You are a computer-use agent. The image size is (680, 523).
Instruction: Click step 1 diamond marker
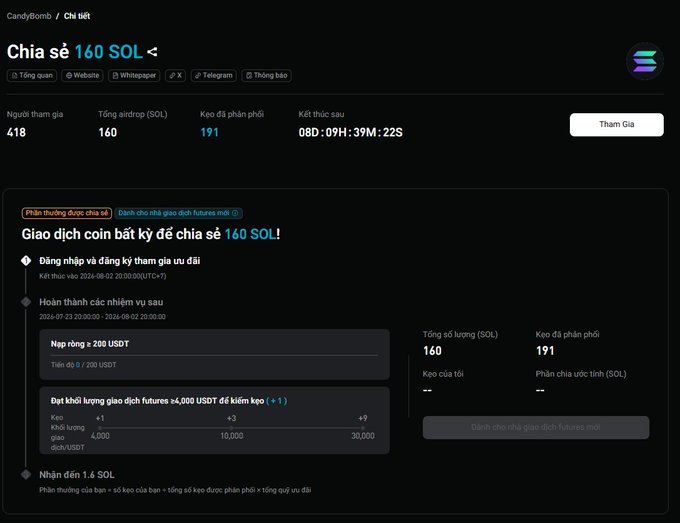[x=26, y=261]
